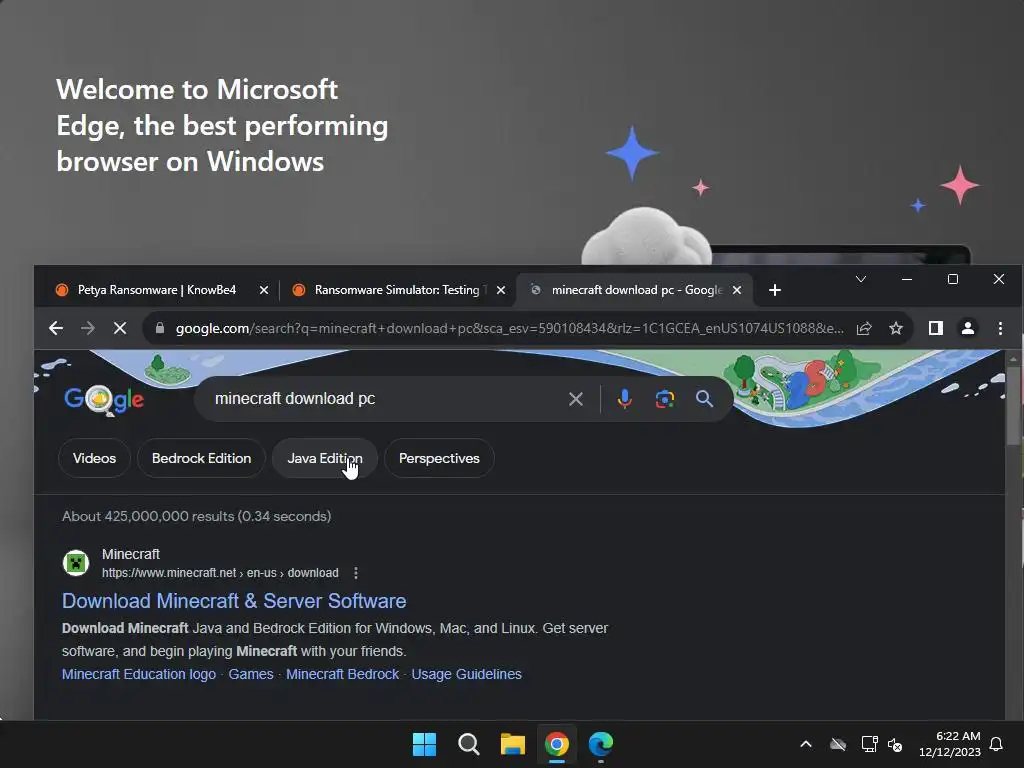Open the tab search chevron

(x=861, y=280)
